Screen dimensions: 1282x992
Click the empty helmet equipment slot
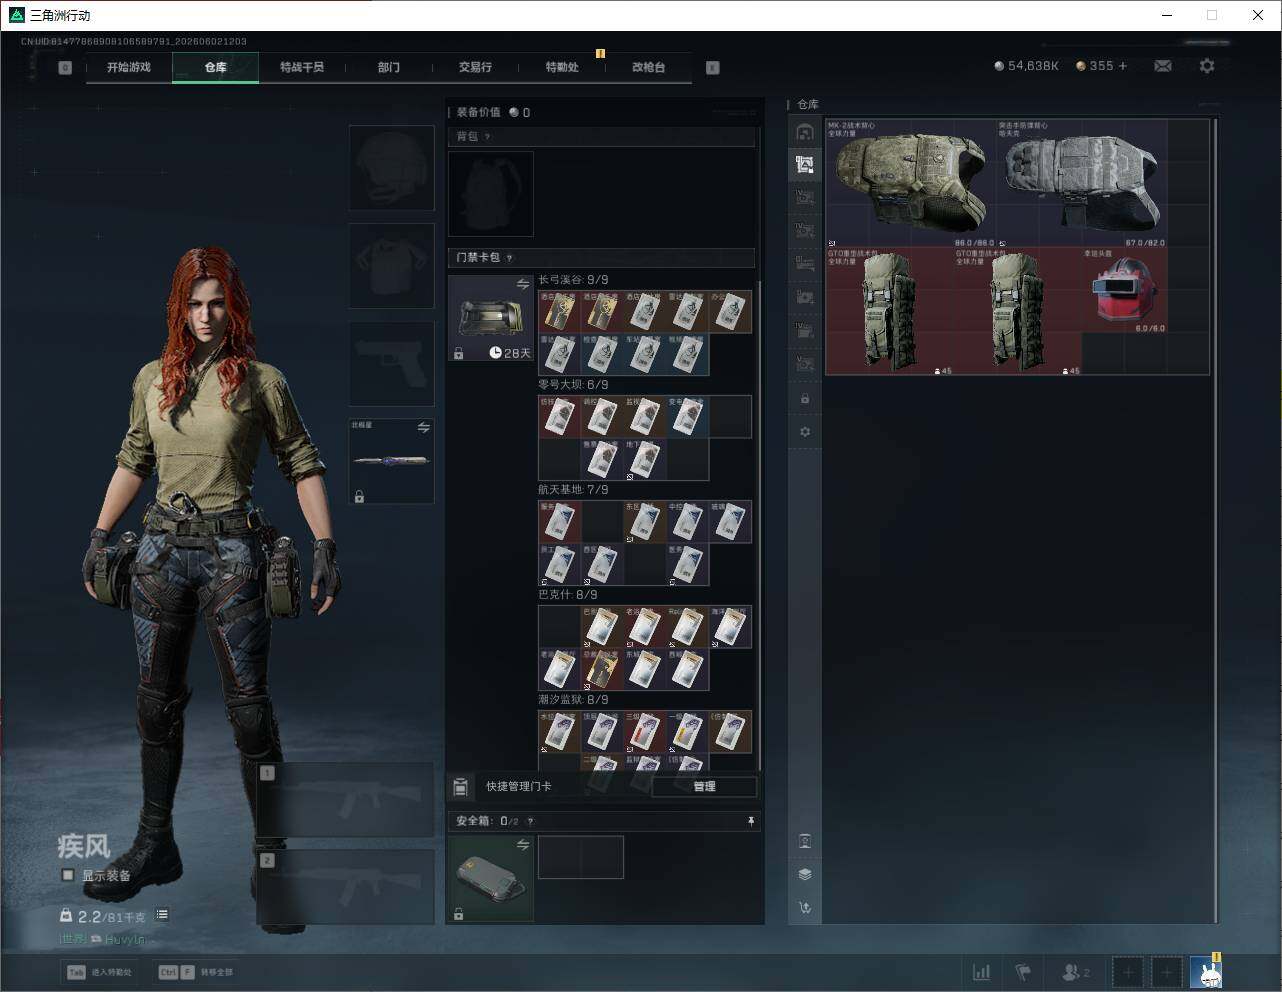[392, 167]
